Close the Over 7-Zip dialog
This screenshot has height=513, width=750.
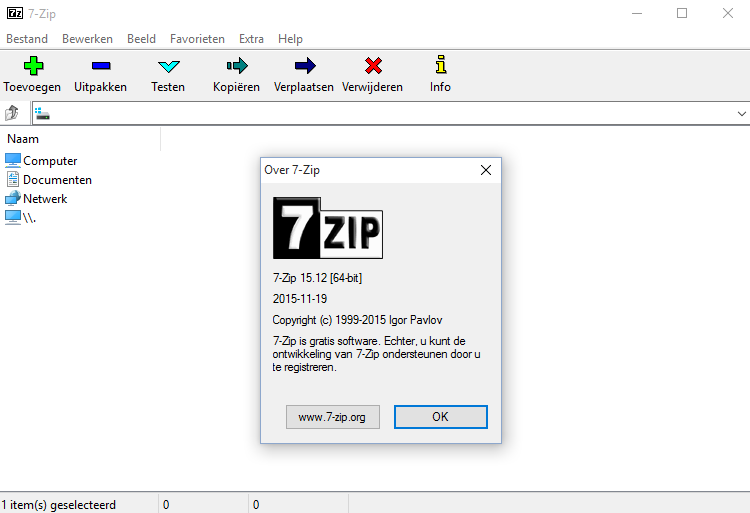point(486,170)
